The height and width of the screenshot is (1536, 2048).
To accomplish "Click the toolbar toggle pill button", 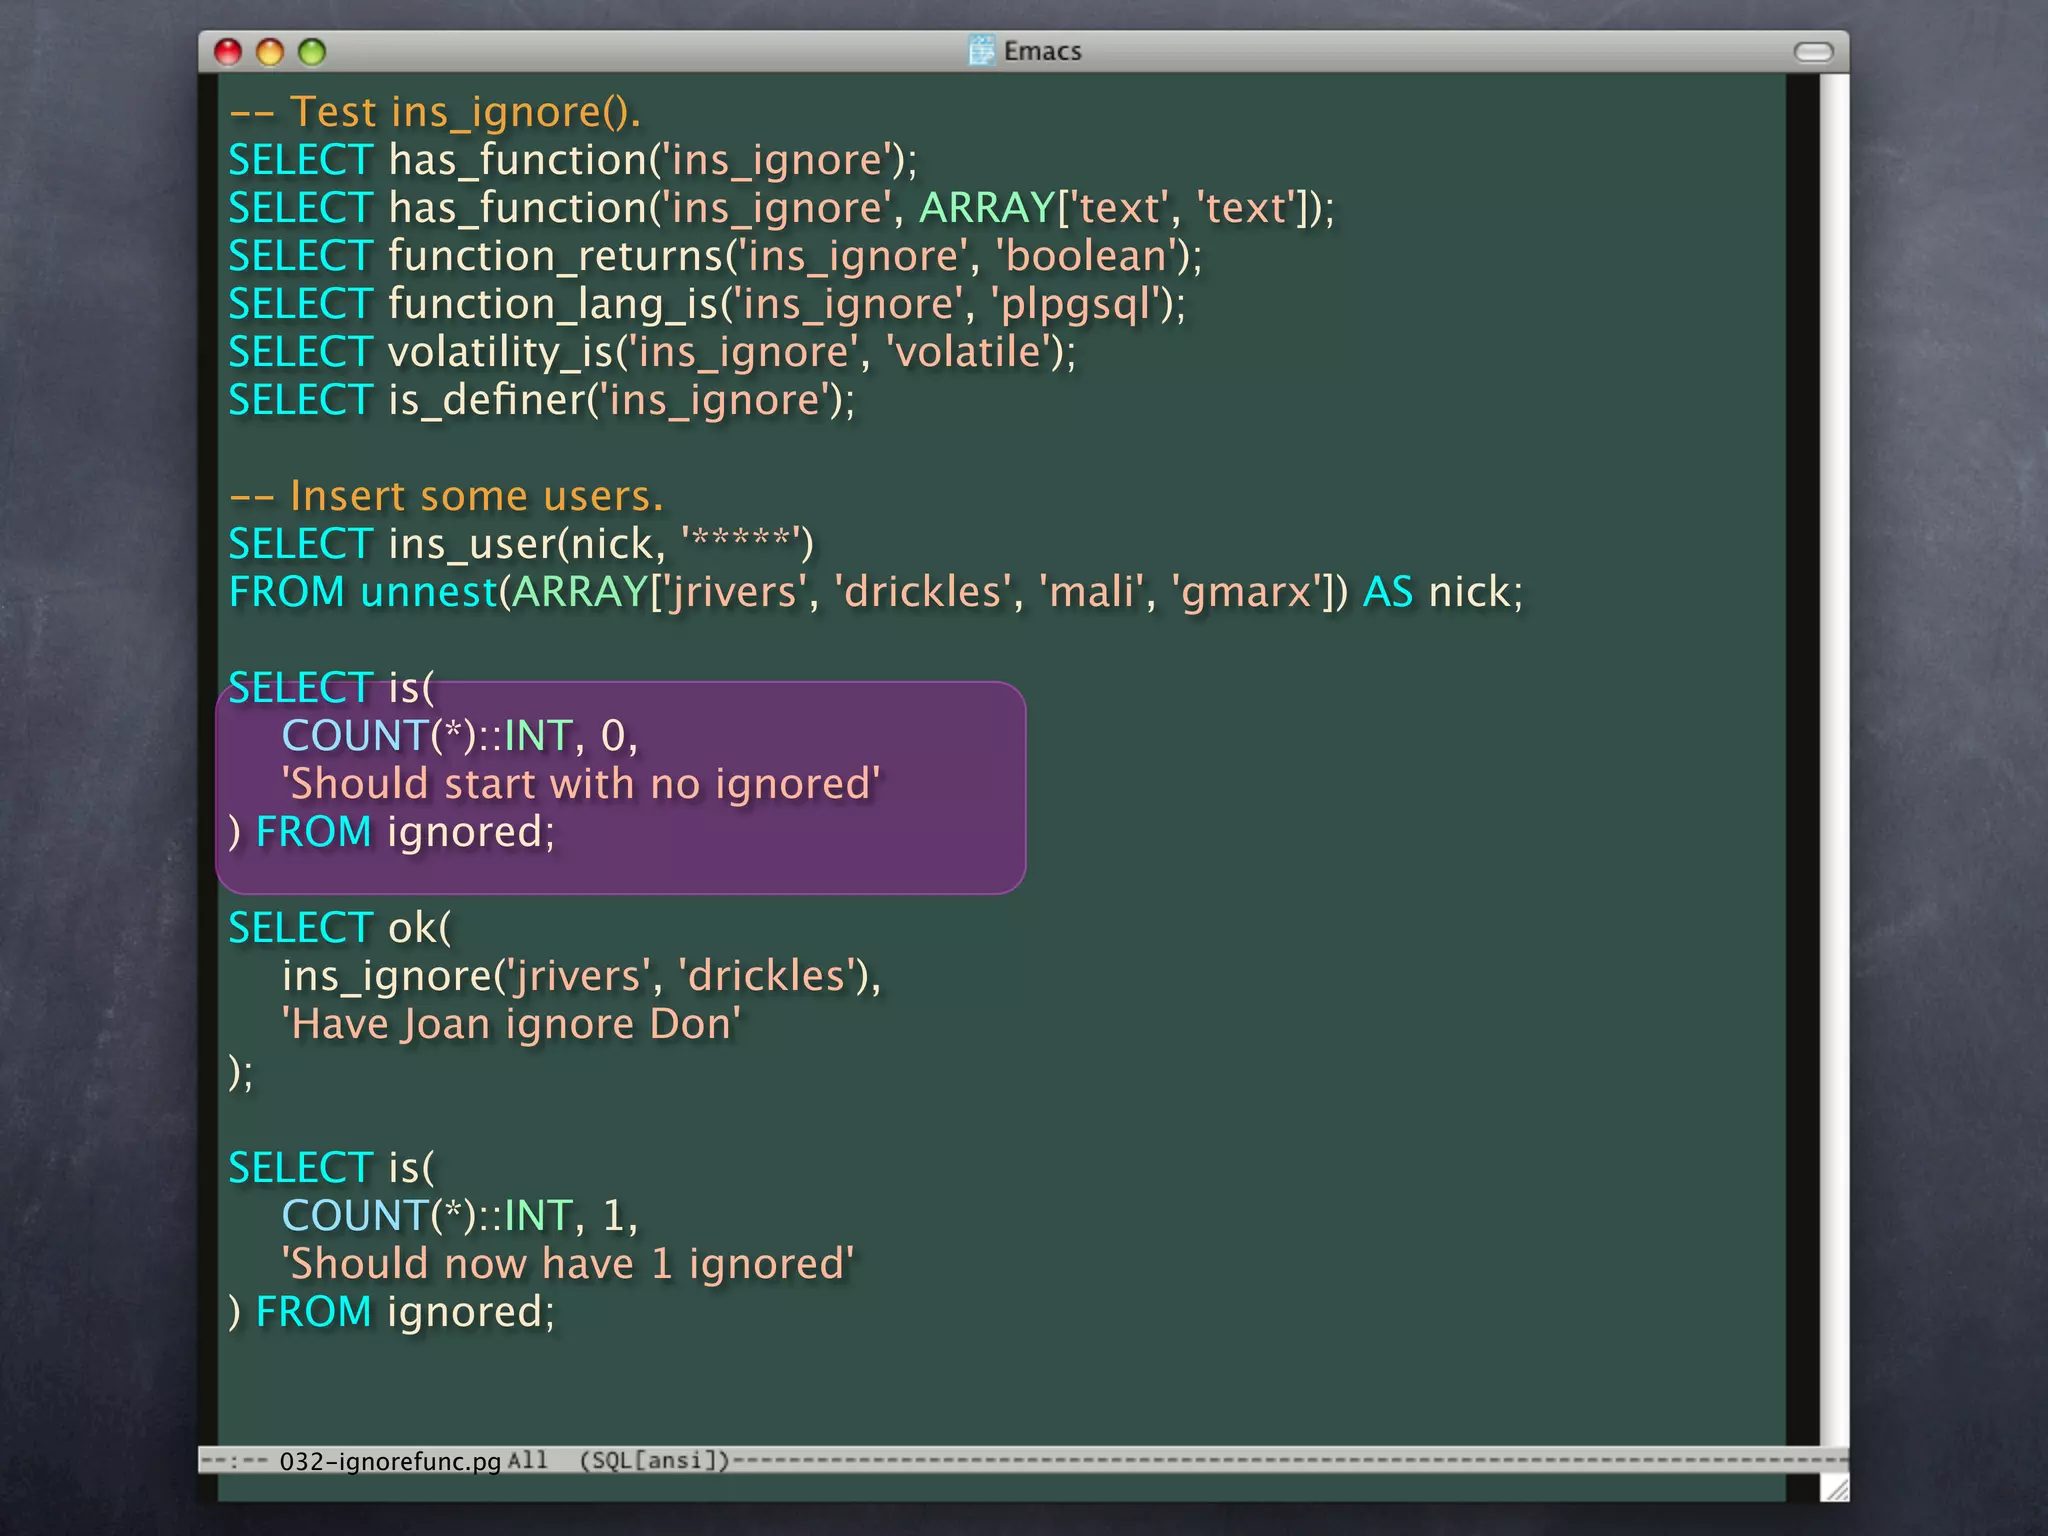I will pyautogui.click(x=1813, y=52).
